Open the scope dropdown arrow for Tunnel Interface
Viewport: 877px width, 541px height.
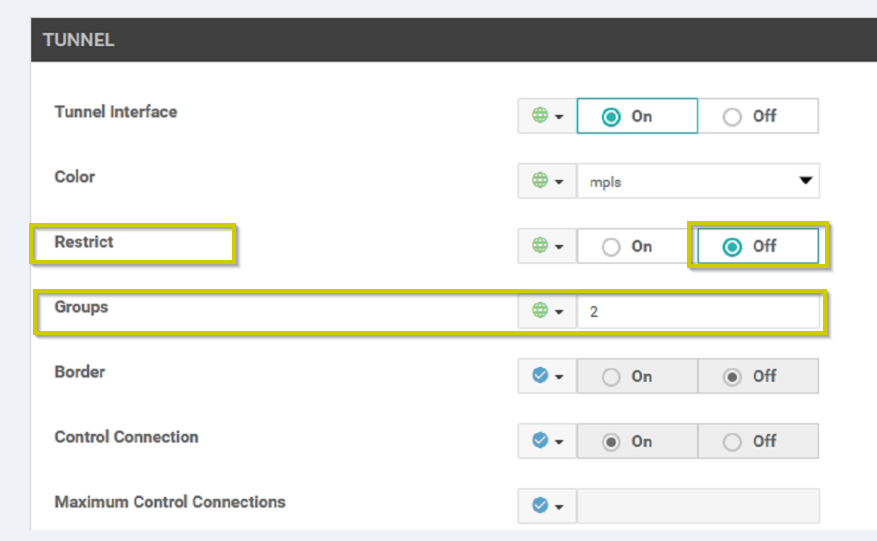[x=559, y=117]
